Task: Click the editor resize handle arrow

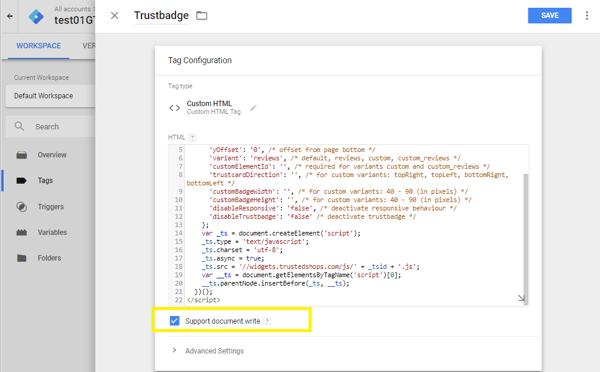Action: (521, 298)
